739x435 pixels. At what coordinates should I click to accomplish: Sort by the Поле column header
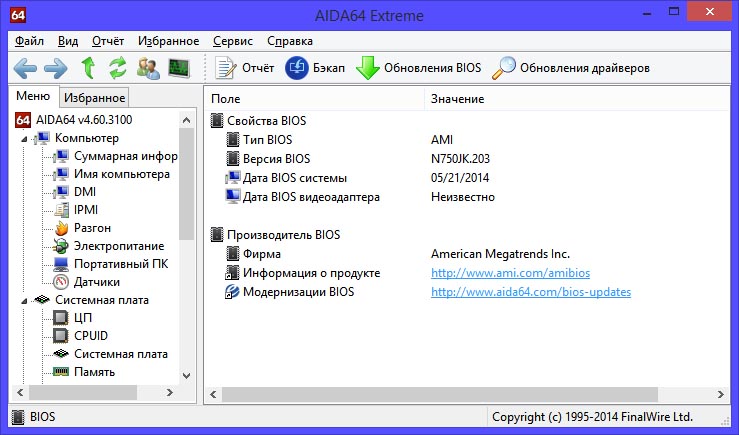(315, 99)
